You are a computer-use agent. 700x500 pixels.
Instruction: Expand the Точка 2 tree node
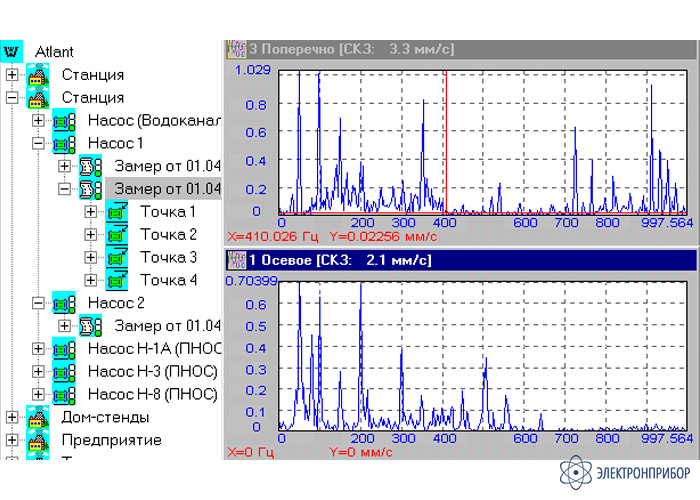coord(91,235)
